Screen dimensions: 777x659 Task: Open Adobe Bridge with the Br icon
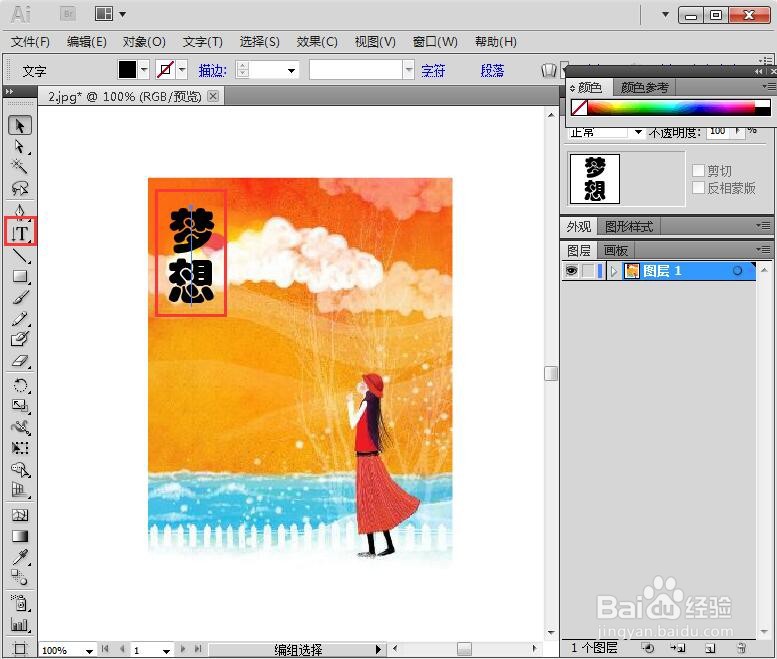coord(68,14)
